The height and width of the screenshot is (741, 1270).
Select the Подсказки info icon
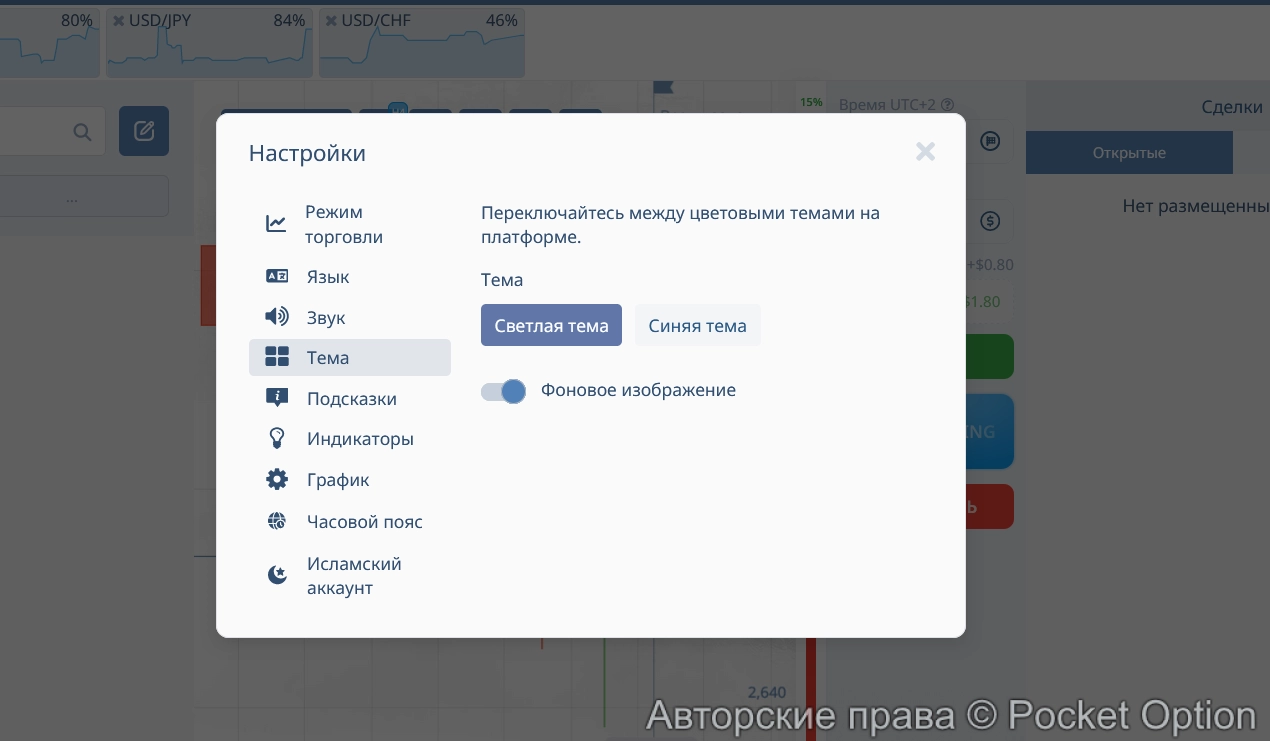[x=277, y=396]
